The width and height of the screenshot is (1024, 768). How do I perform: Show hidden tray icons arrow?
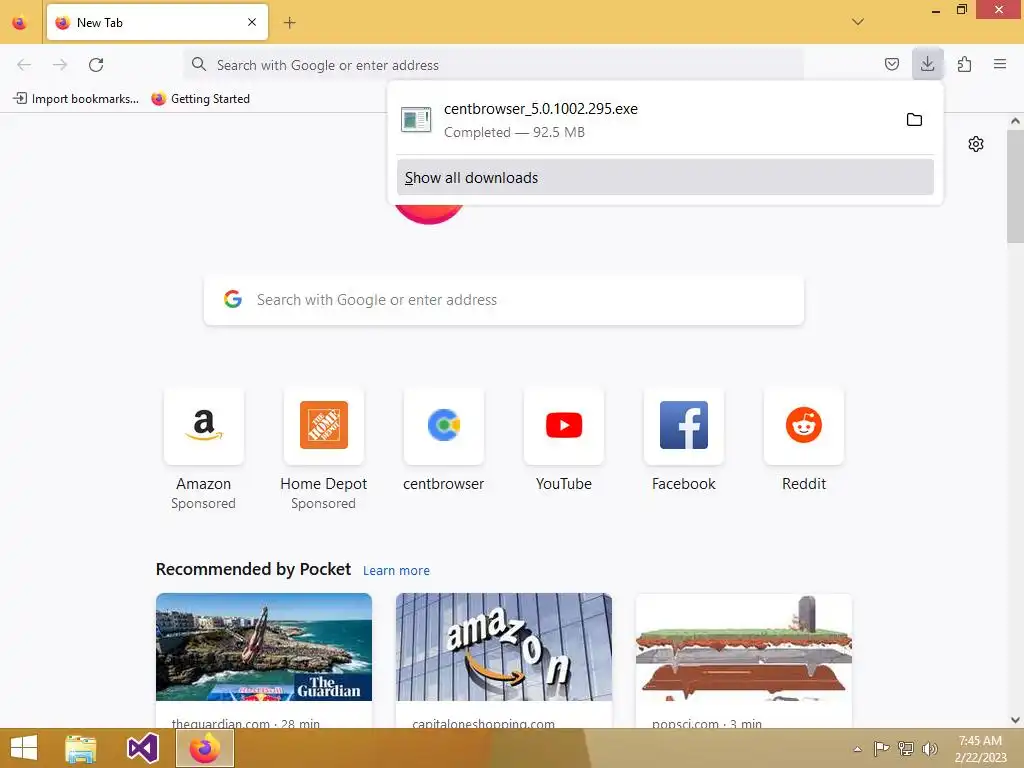(x=857, y=749)
